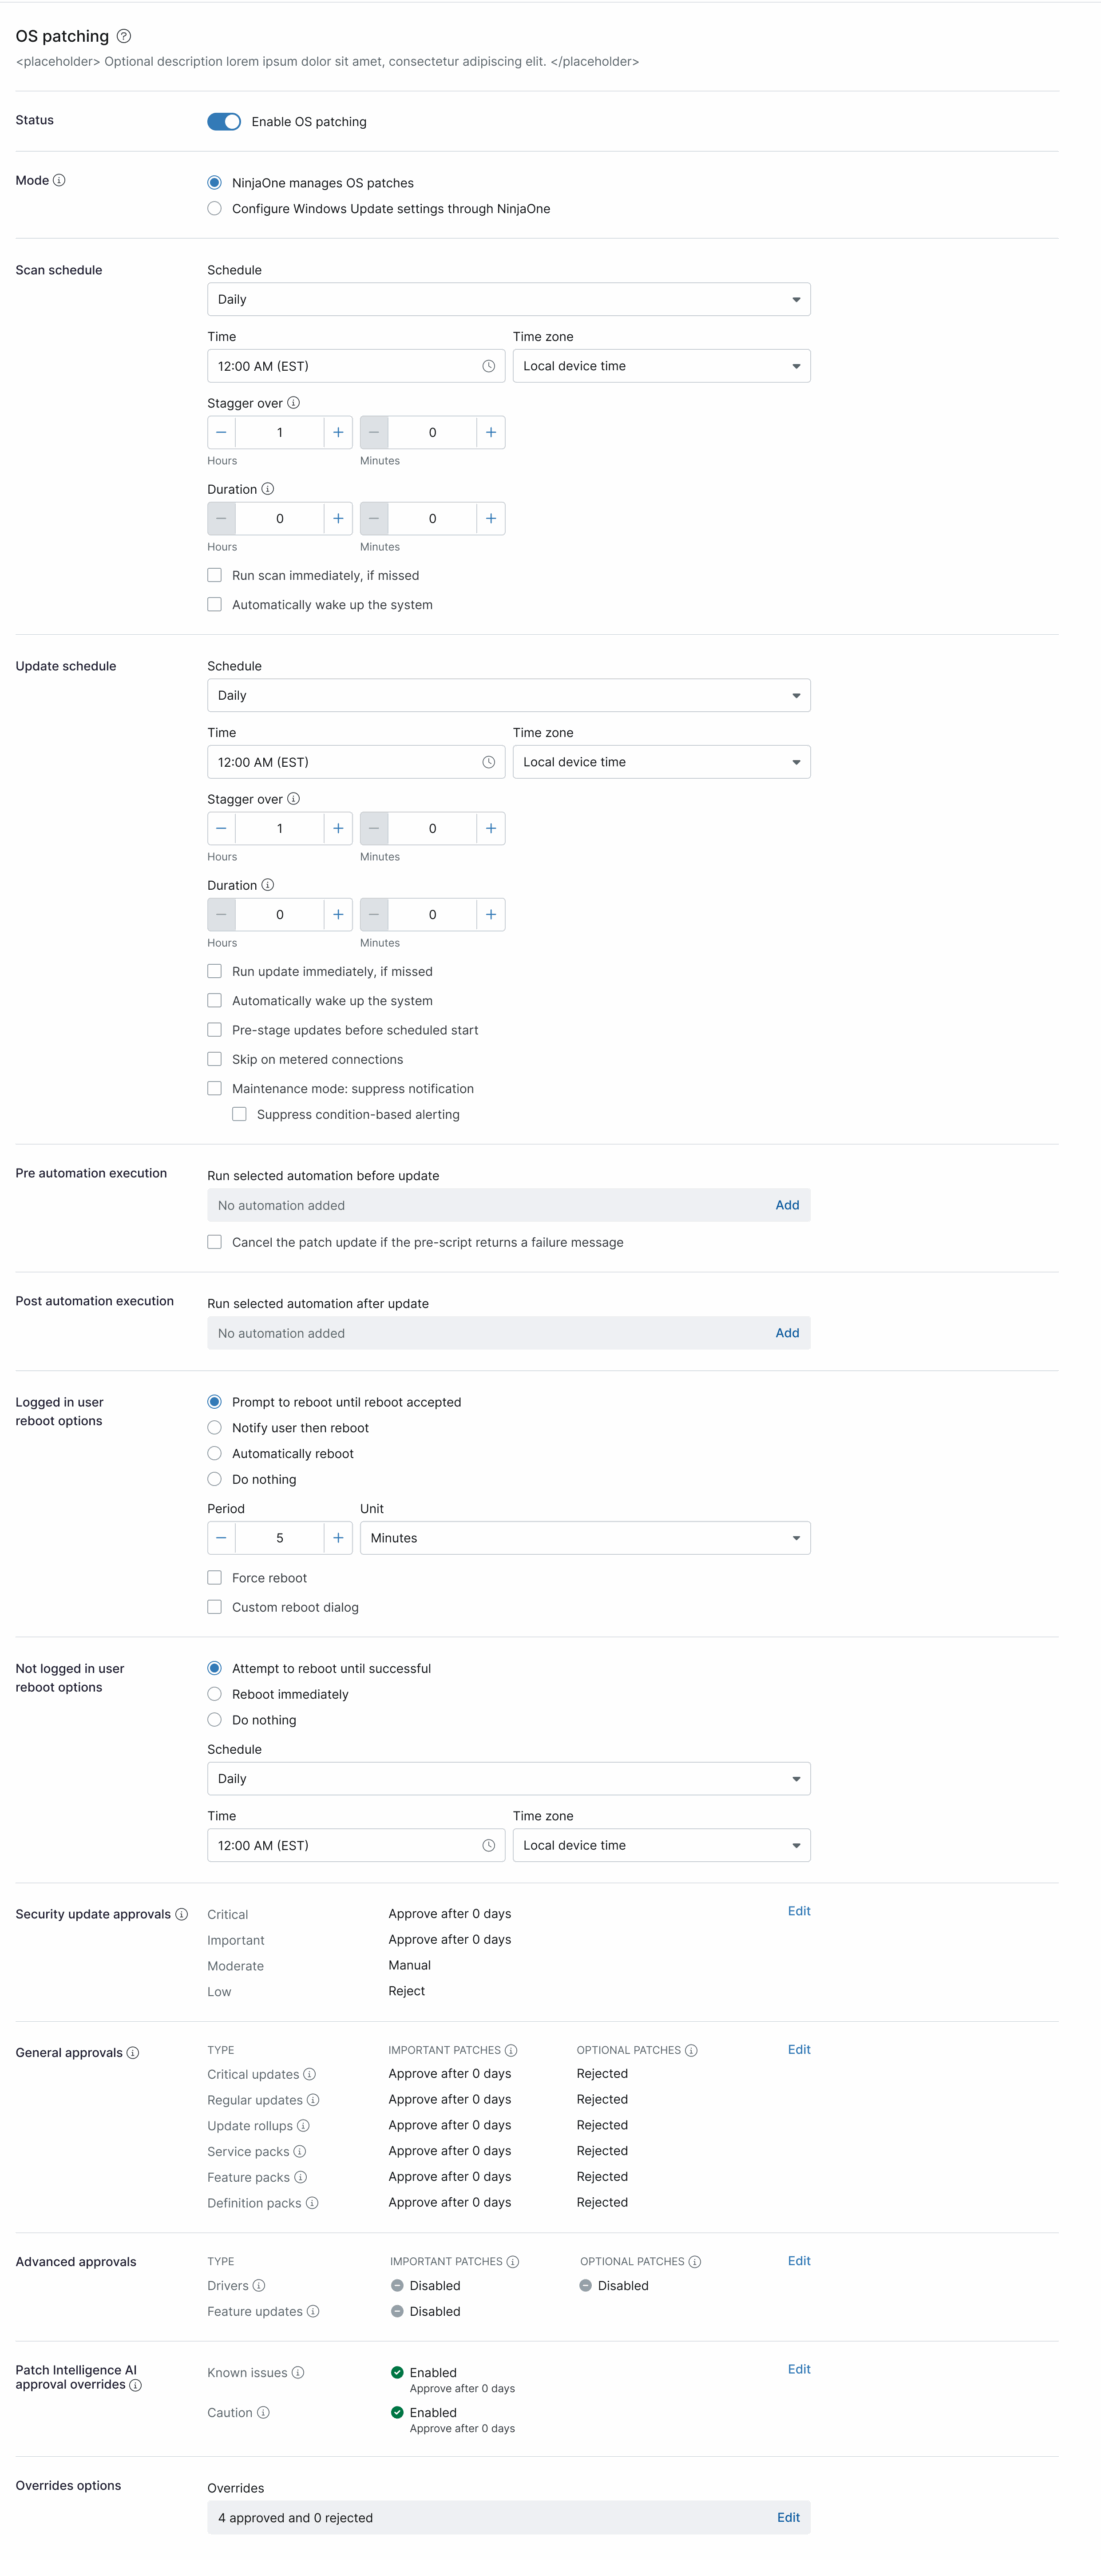This screenshot has width=1101, height=2560.
Task: Add a pre automation before update
Action: click(x=787, y=1205)
